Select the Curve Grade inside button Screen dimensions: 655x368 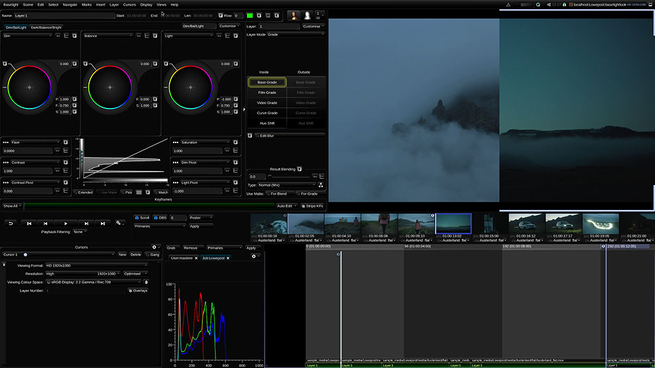267,113
